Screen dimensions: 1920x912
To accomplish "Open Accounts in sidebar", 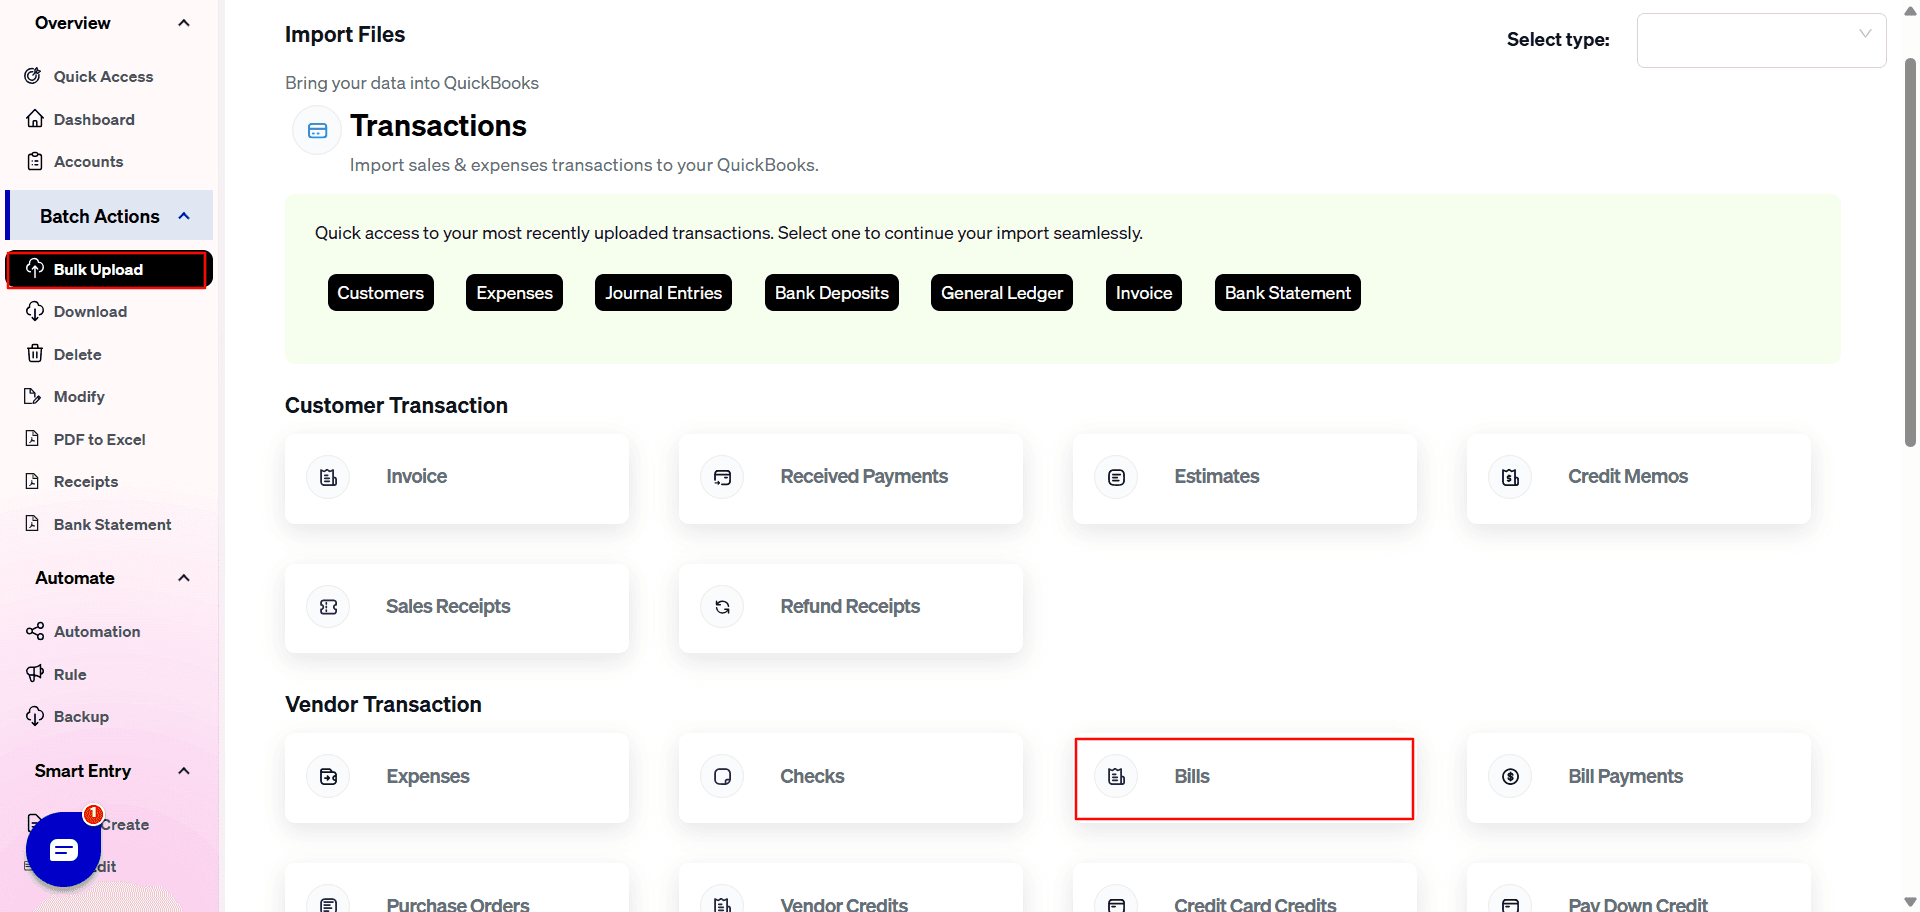I will 88,161.
